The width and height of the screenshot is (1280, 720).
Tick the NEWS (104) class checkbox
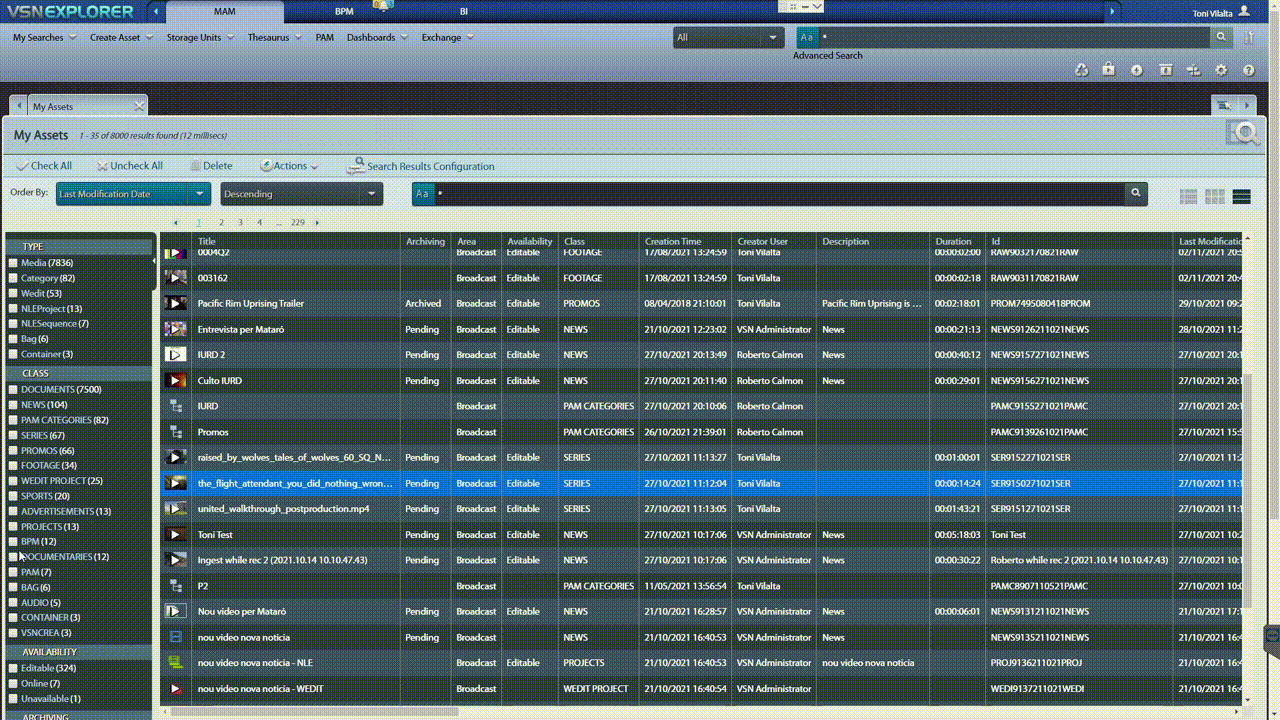coord(13,405)
